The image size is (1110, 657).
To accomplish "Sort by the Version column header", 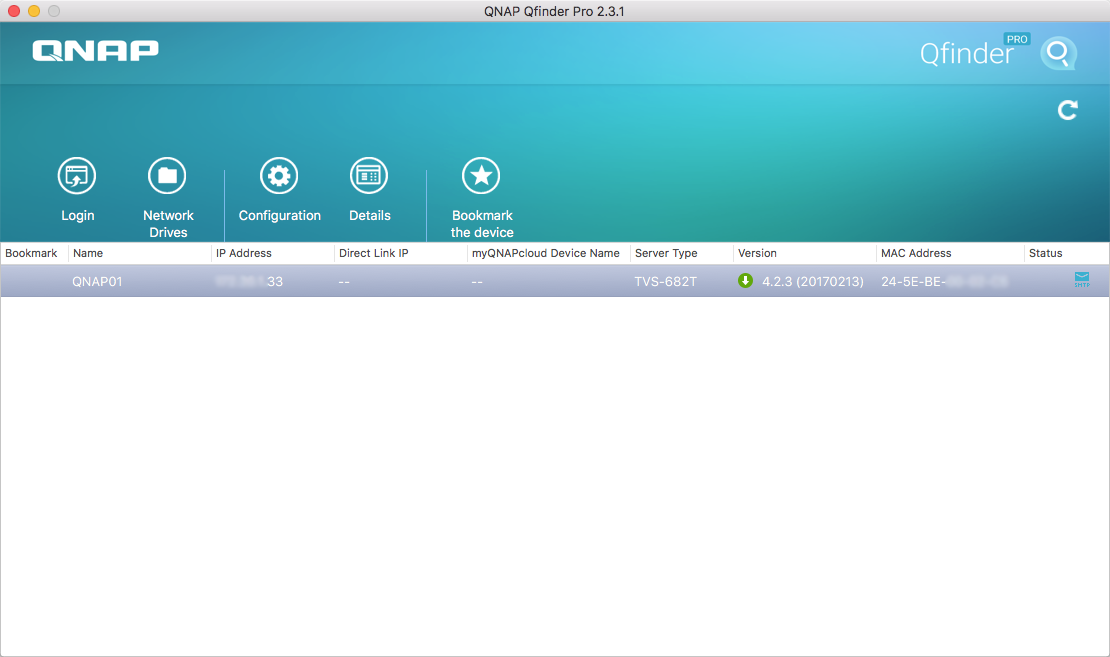I will tap(757, 253).
